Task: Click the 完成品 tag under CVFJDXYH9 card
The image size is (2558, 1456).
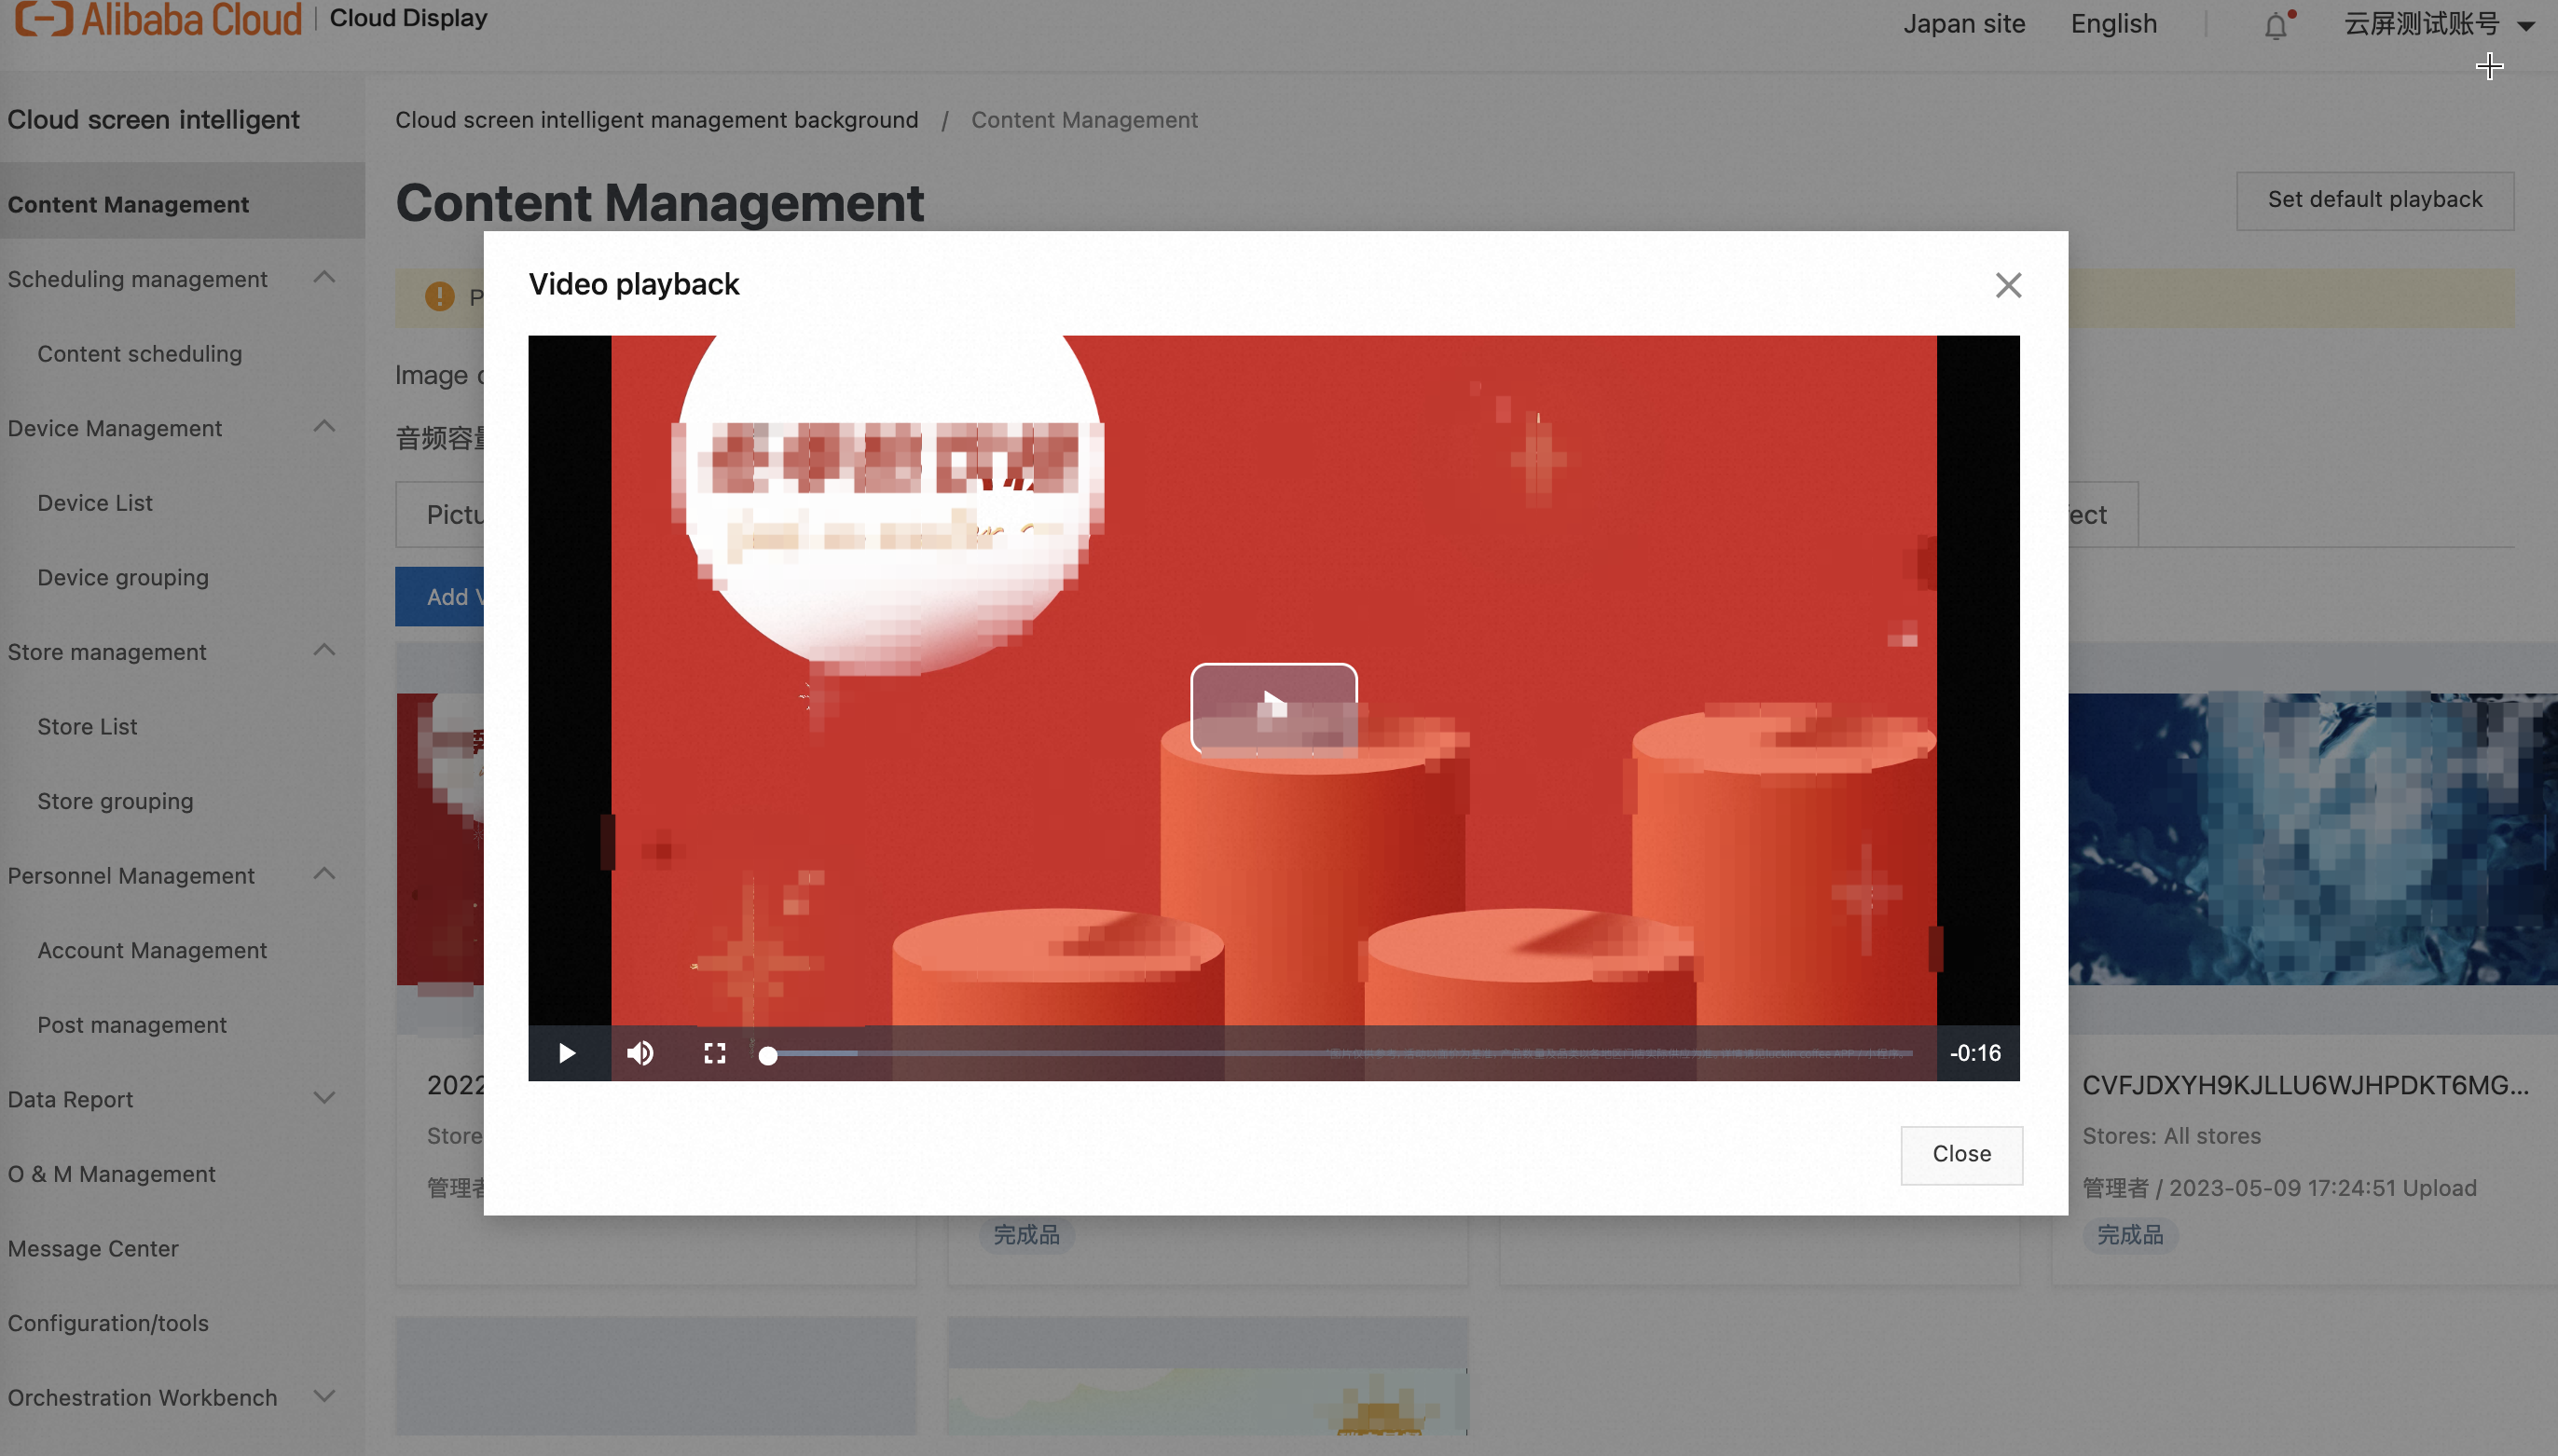Action: (2130, 1235)
